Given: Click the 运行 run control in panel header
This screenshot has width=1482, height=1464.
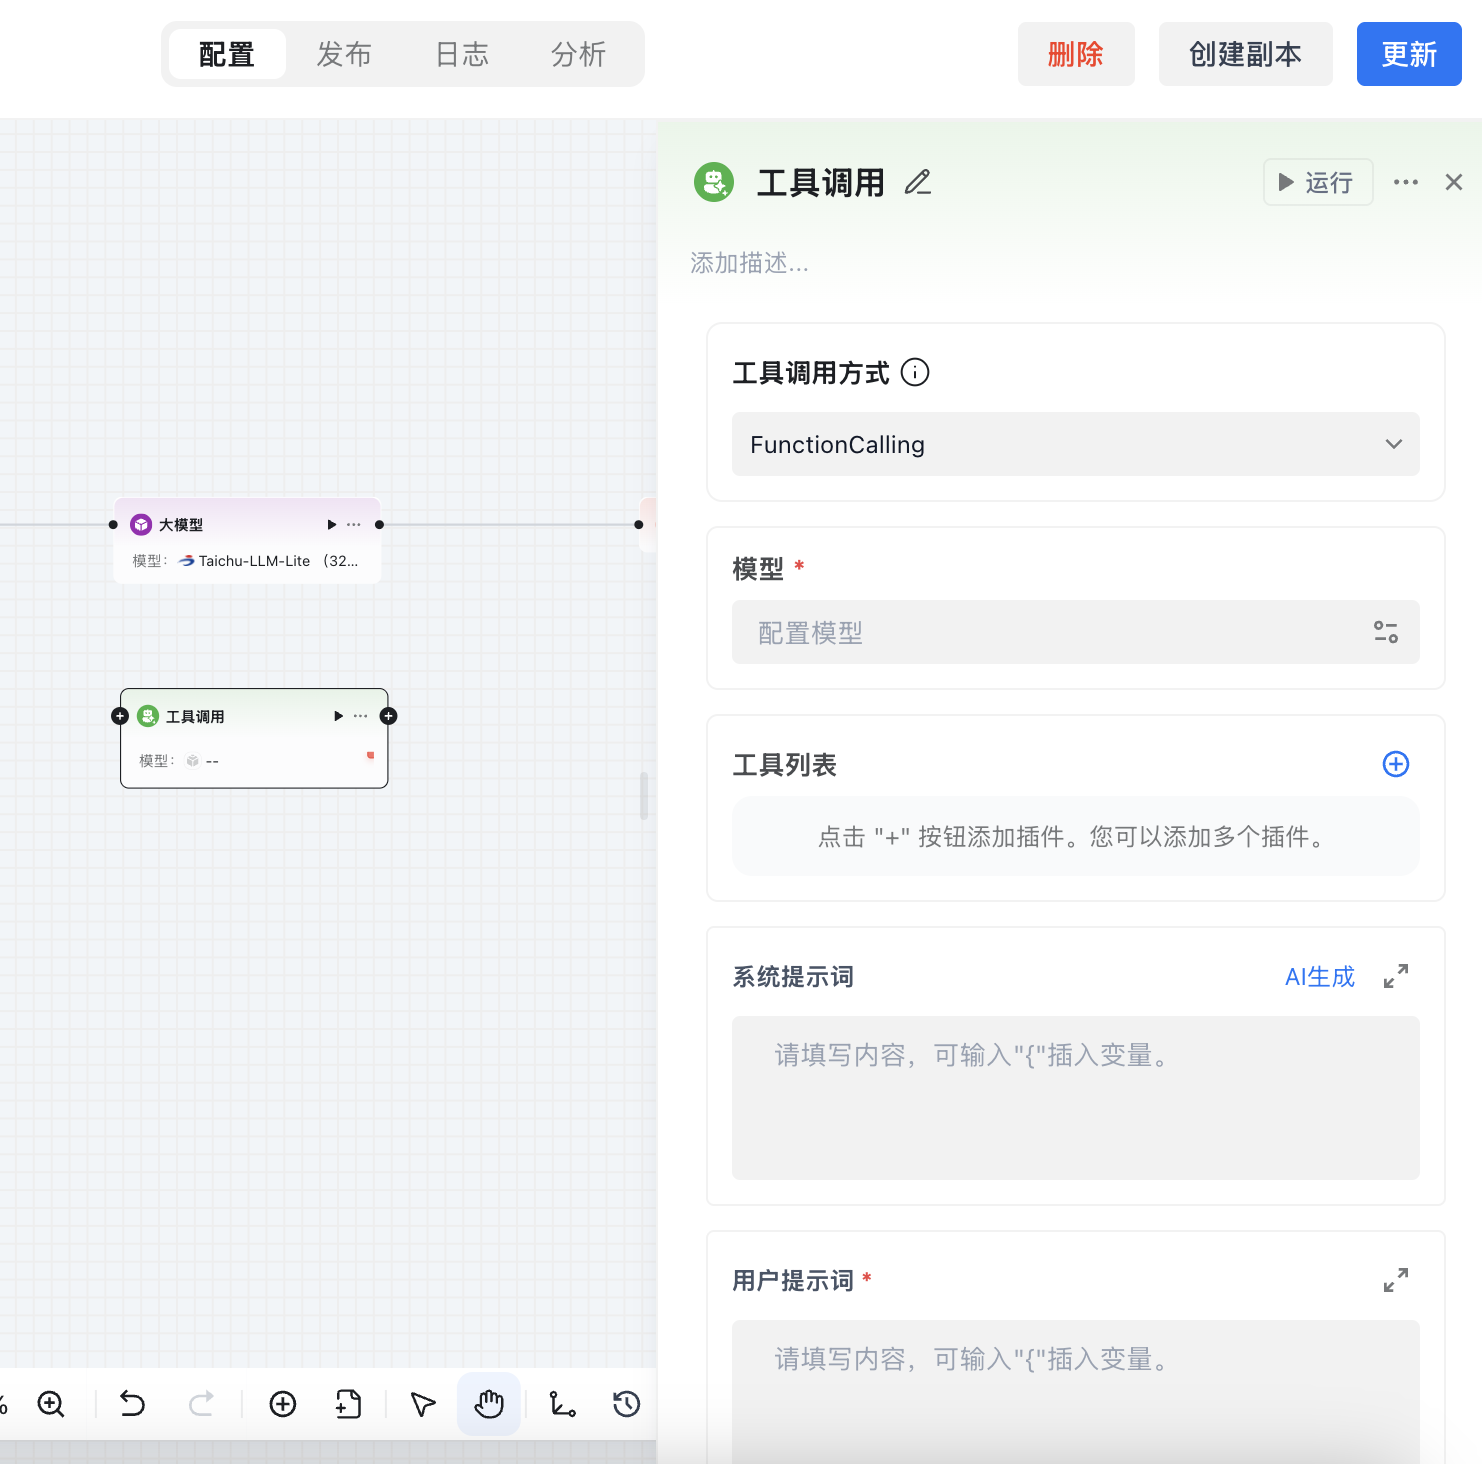Looking at the screenshot, I should 1317,183.
